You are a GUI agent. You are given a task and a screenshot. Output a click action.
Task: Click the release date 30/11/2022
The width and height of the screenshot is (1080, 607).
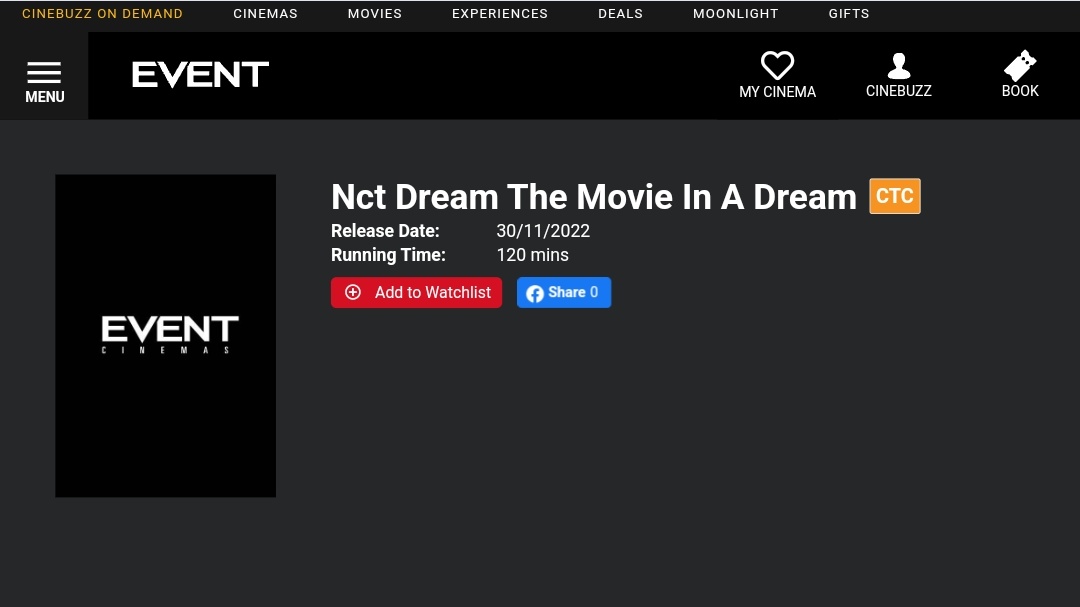(x=543, y=231)
